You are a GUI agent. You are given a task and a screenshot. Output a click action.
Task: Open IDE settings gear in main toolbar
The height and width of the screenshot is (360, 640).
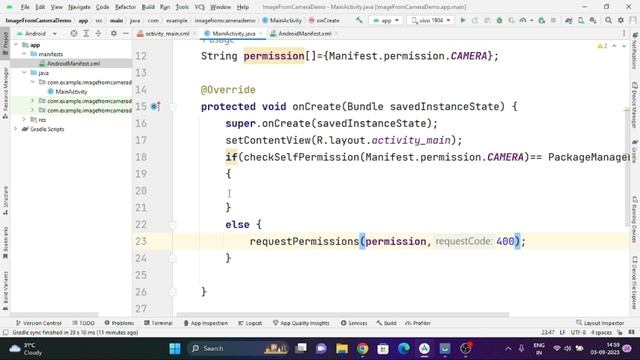pos(621,20)
